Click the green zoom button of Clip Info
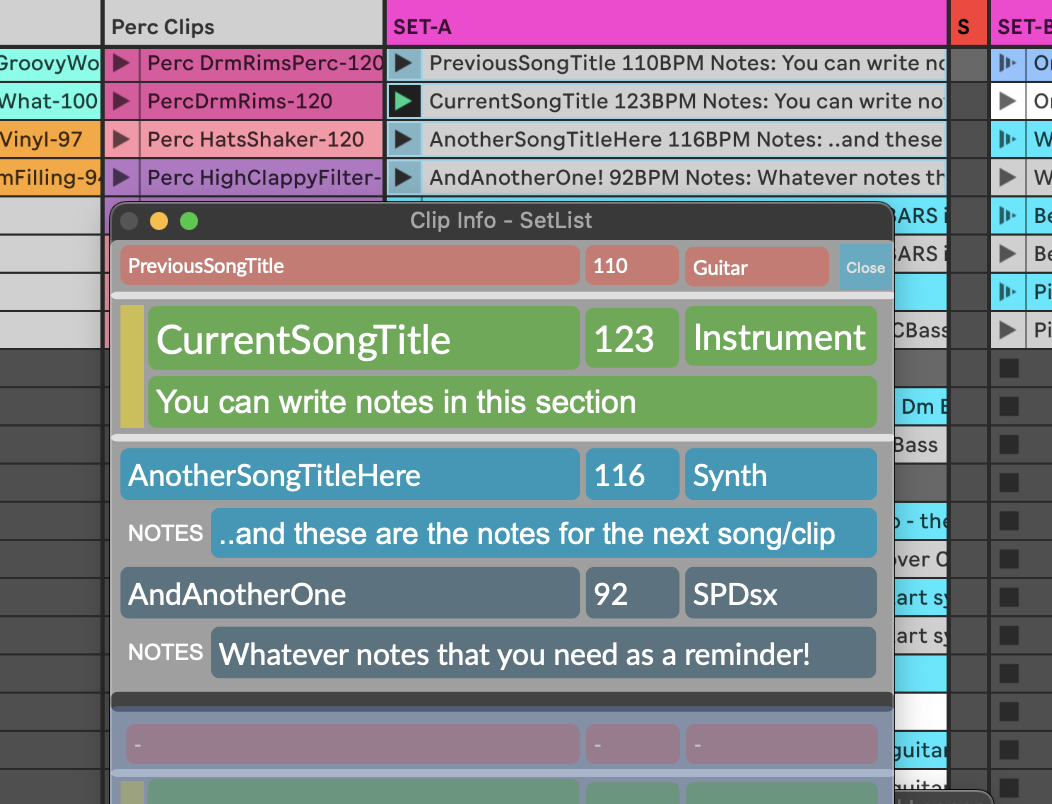This screenshot has height=804, width=1052. [x=189, y=221]
